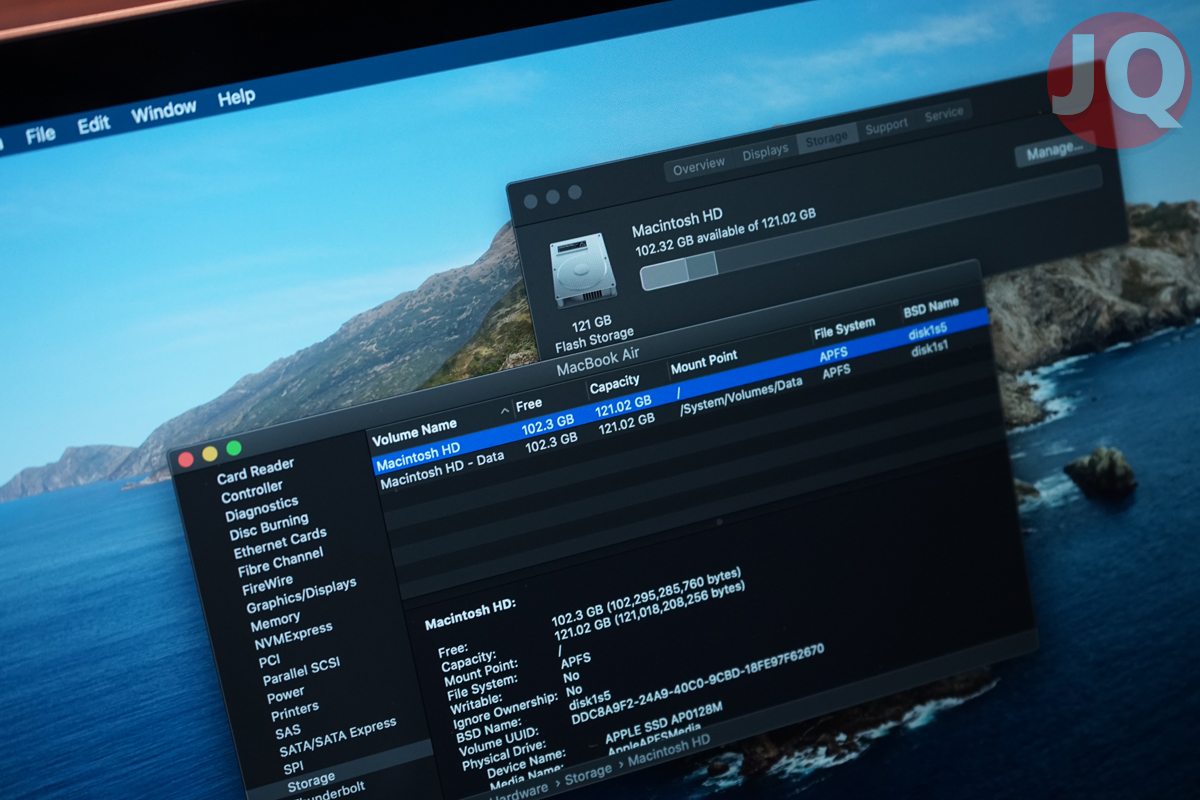The height and width of the screenshot is (800, 1200).
Task: Select PCI in the sidebar
Action: (269, 660)
